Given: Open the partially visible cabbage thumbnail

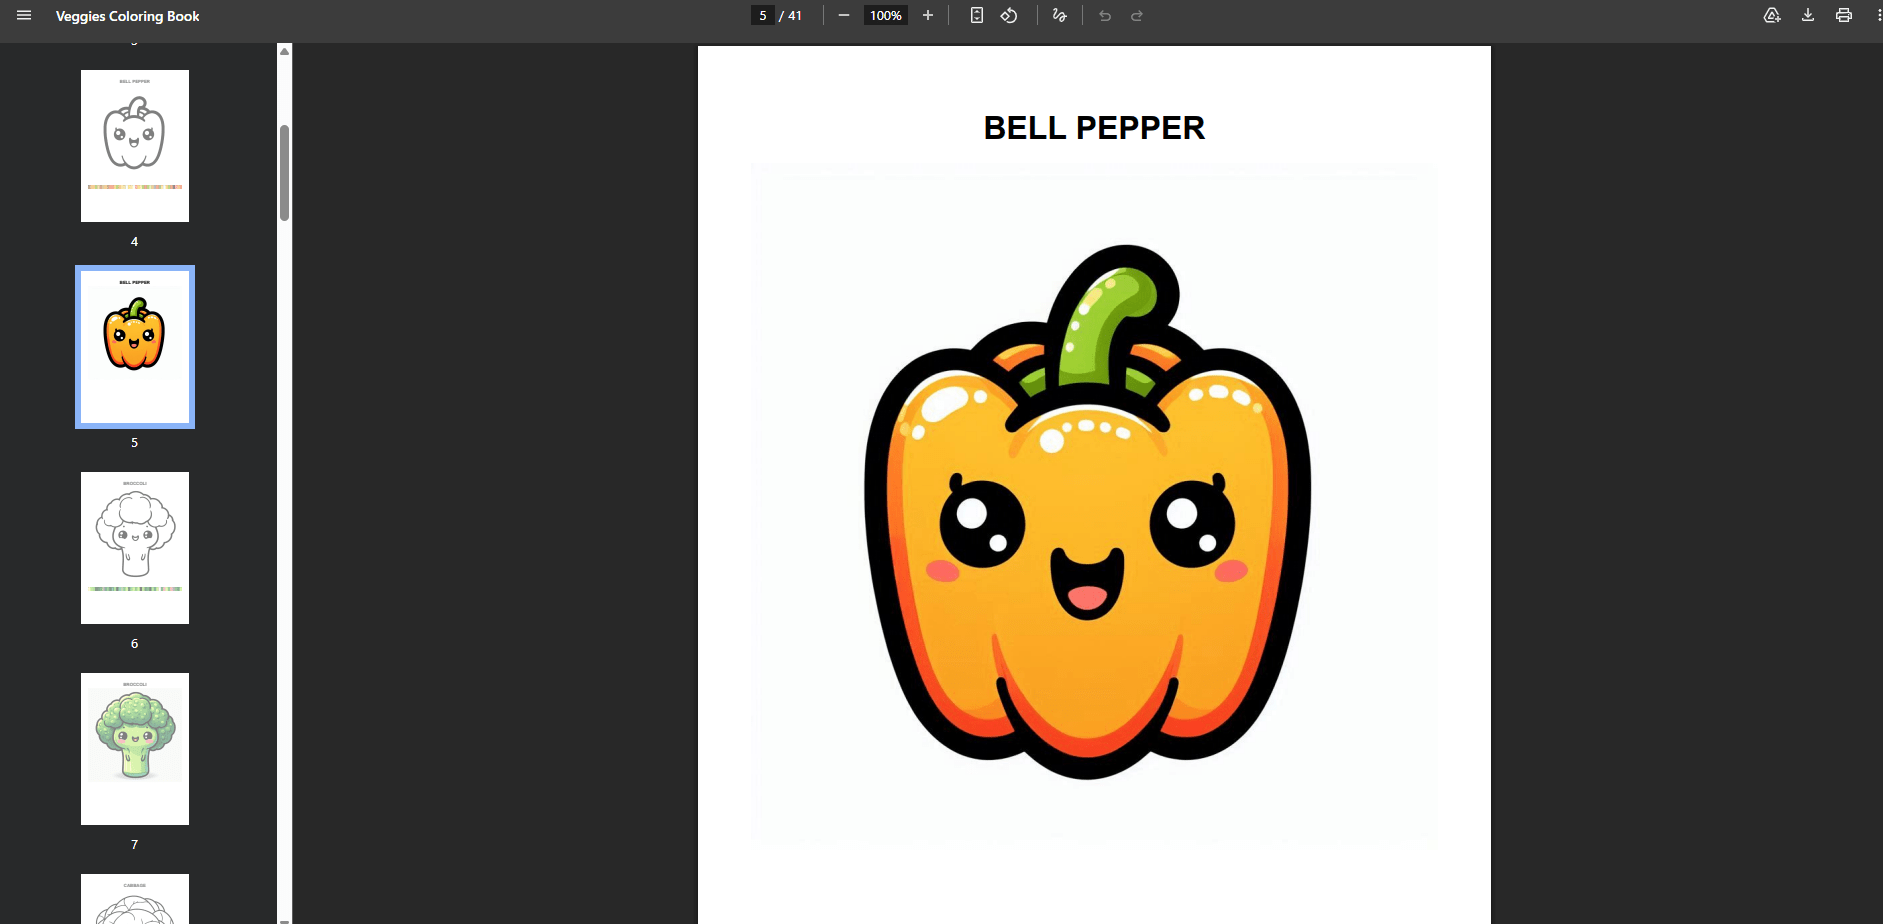Looking at the screenshot, I should click(x=135, y=900).
